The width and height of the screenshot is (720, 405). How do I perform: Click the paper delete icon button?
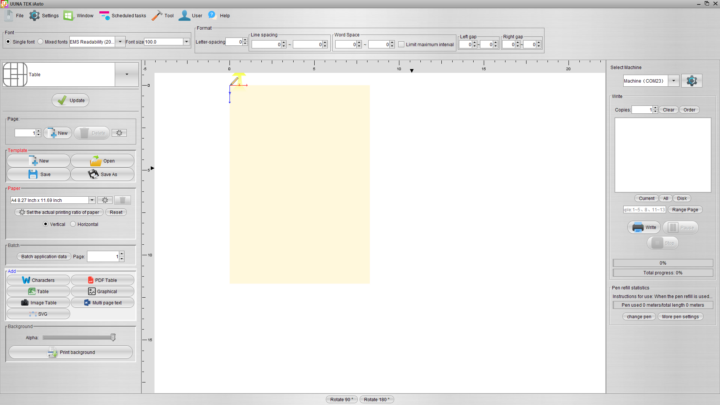[x=123, y=200]
